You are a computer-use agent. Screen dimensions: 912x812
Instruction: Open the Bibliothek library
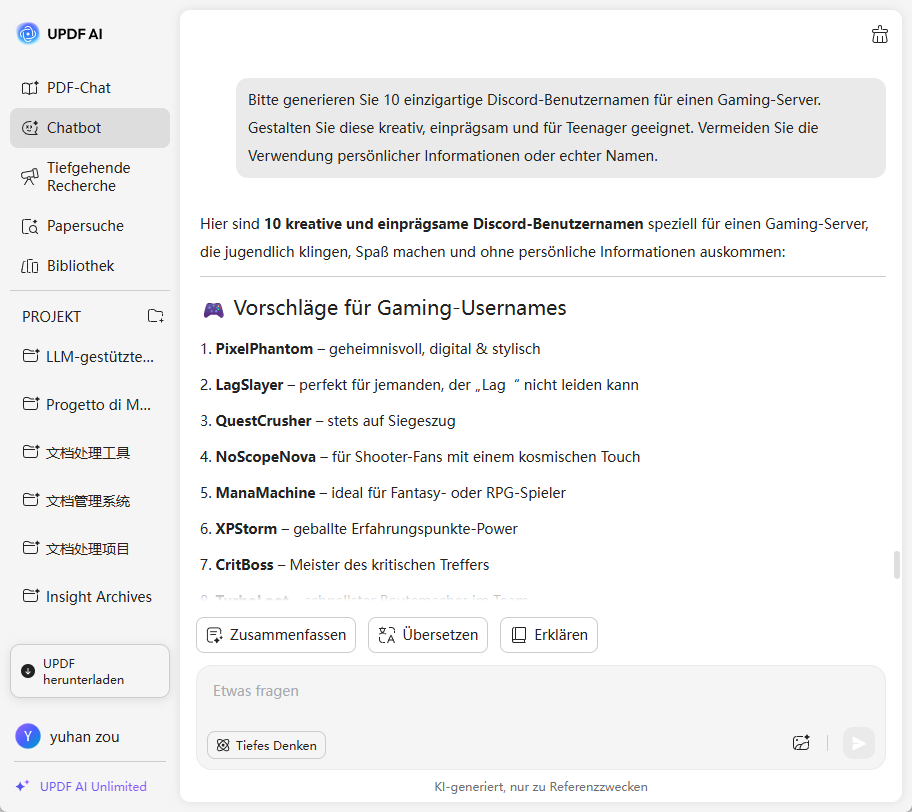(x=80, y=266)
